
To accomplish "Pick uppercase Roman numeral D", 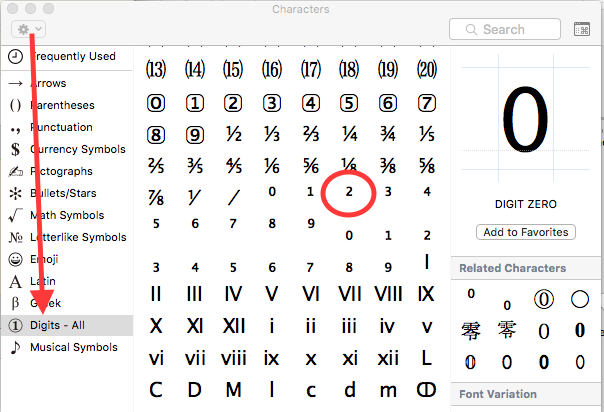I will [x=195, y=390].
